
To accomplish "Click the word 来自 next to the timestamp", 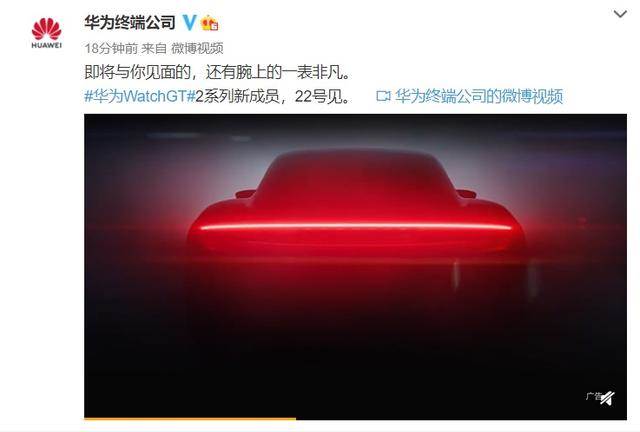I will coord(154,48).
